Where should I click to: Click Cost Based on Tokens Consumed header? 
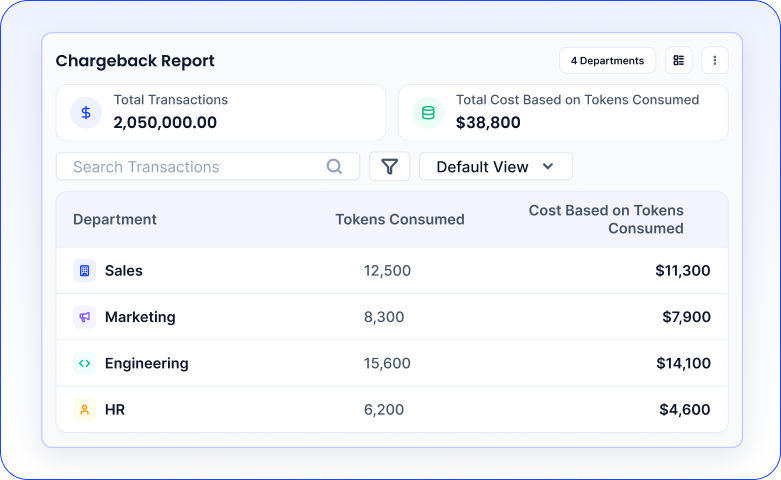606,219
